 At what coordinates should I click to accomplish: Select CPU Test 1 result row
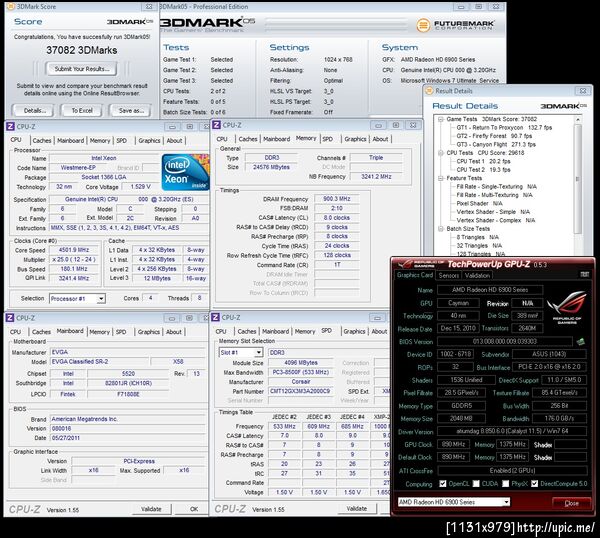(x=483, y=161)
